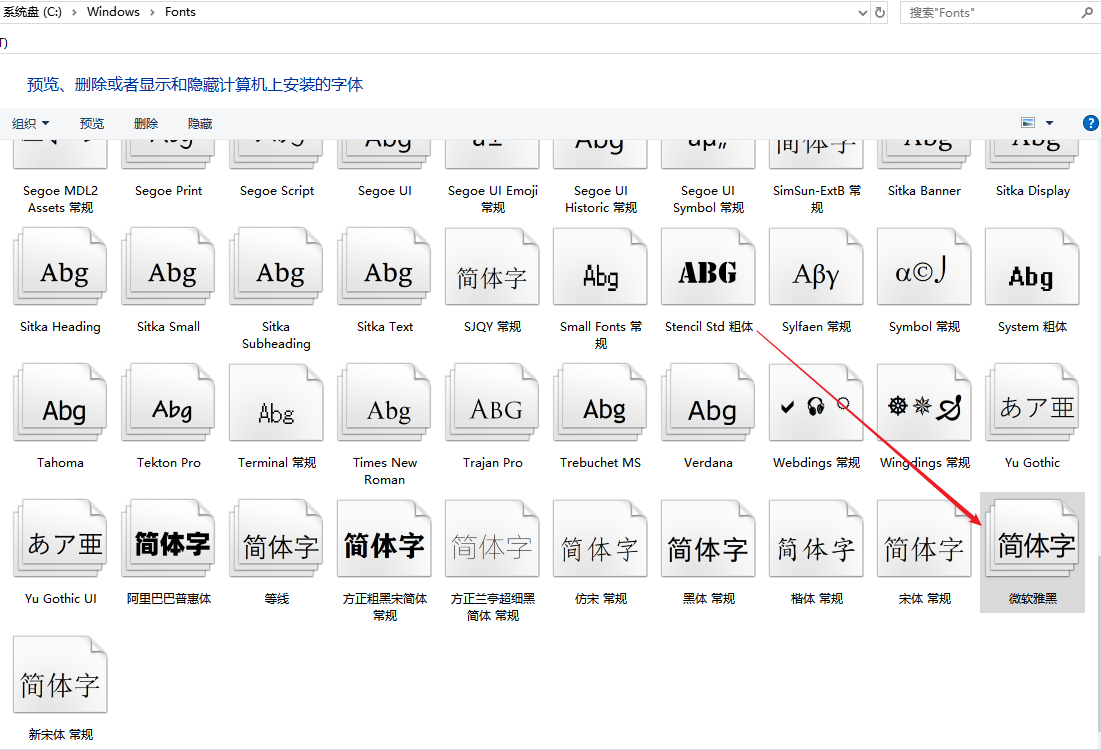Image resolution: width=1101 pixels, height=750 pixels.
Task: Select the Webdings 常规 font icon
Action: tap(817, 403)
